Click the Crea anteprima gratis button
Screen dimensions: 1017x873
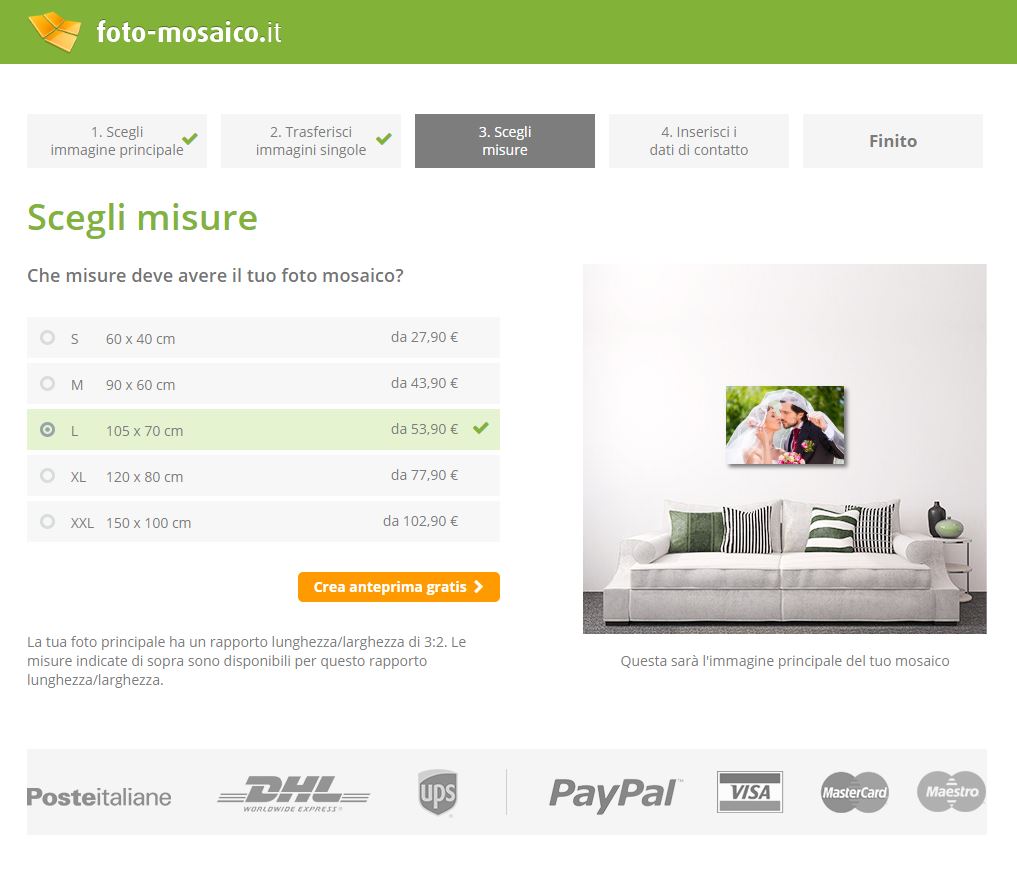(399, 587)
